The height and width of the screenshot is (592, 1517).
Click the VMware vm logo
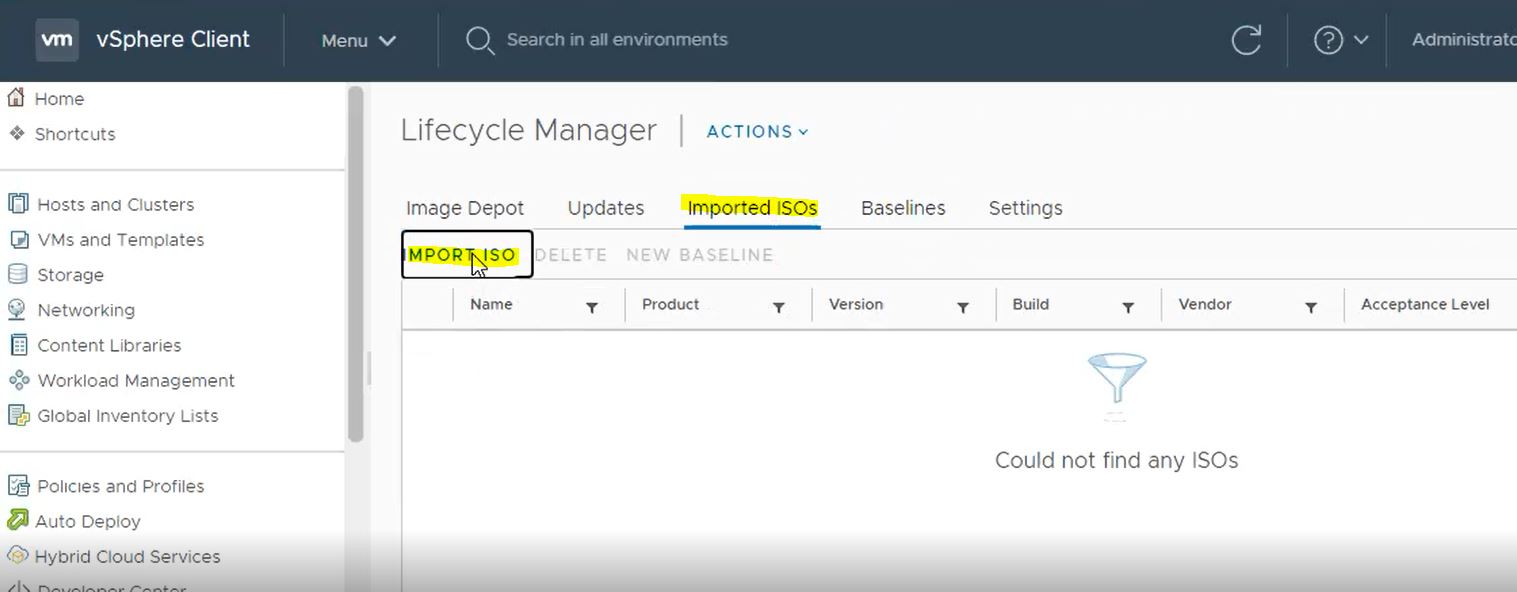pyautogui.click(x=57, y=40)
